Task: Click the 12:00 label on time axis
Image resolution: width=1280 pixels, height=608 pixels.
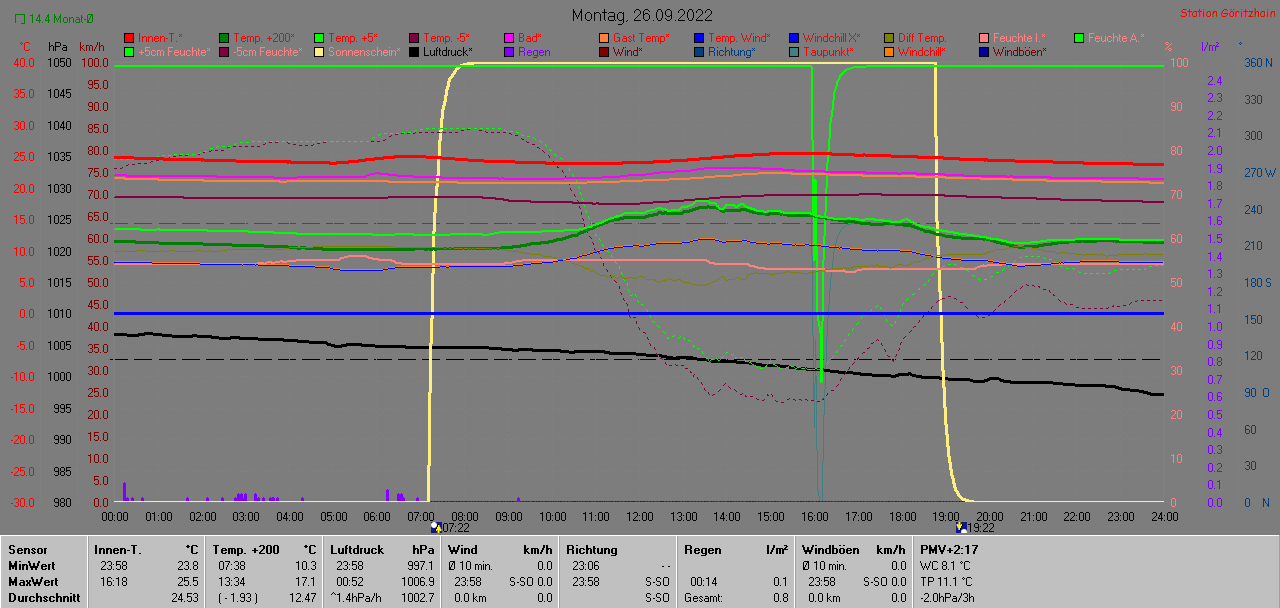Action: pyautogui.click(x=640, y=516)
